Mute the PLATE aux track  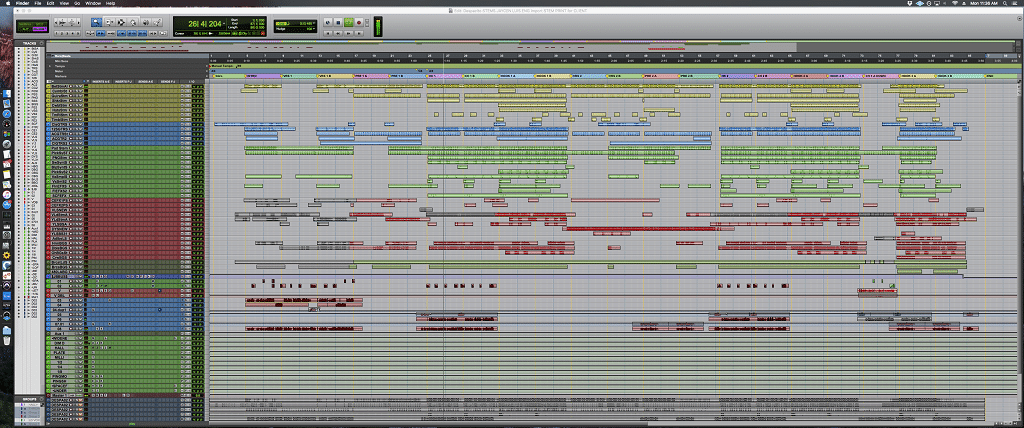pos(82,352)
